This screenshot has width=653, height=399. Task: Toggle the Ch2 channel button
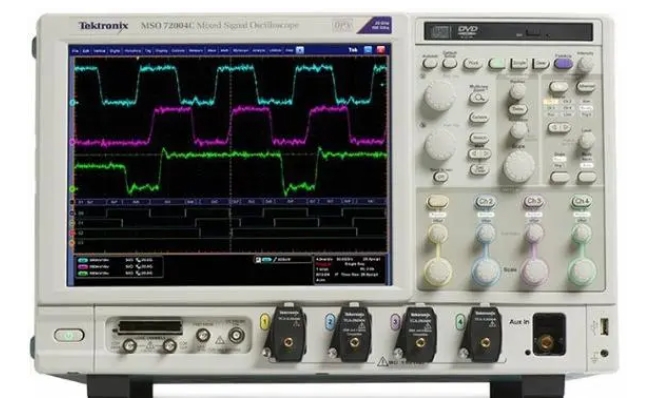(x=485, y=202)
